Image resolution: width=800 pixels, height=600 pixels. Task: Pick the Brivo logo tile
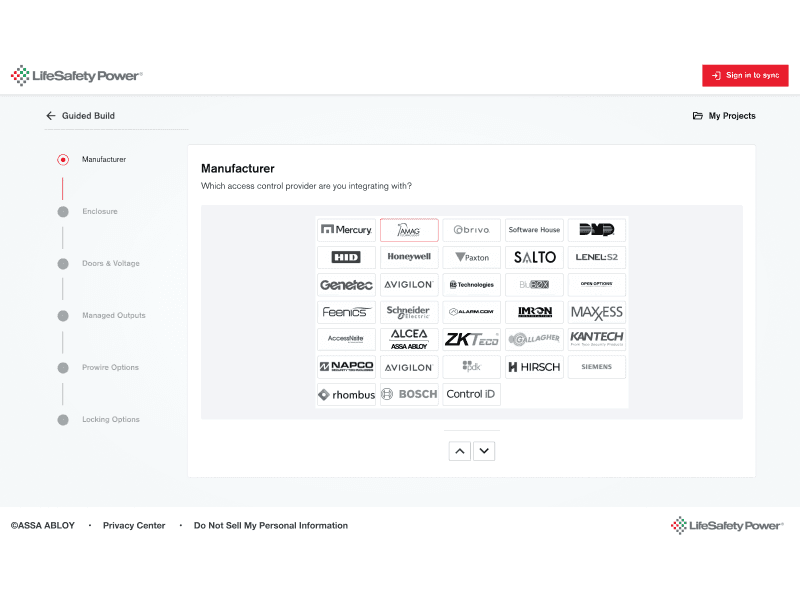pos(471,230)
